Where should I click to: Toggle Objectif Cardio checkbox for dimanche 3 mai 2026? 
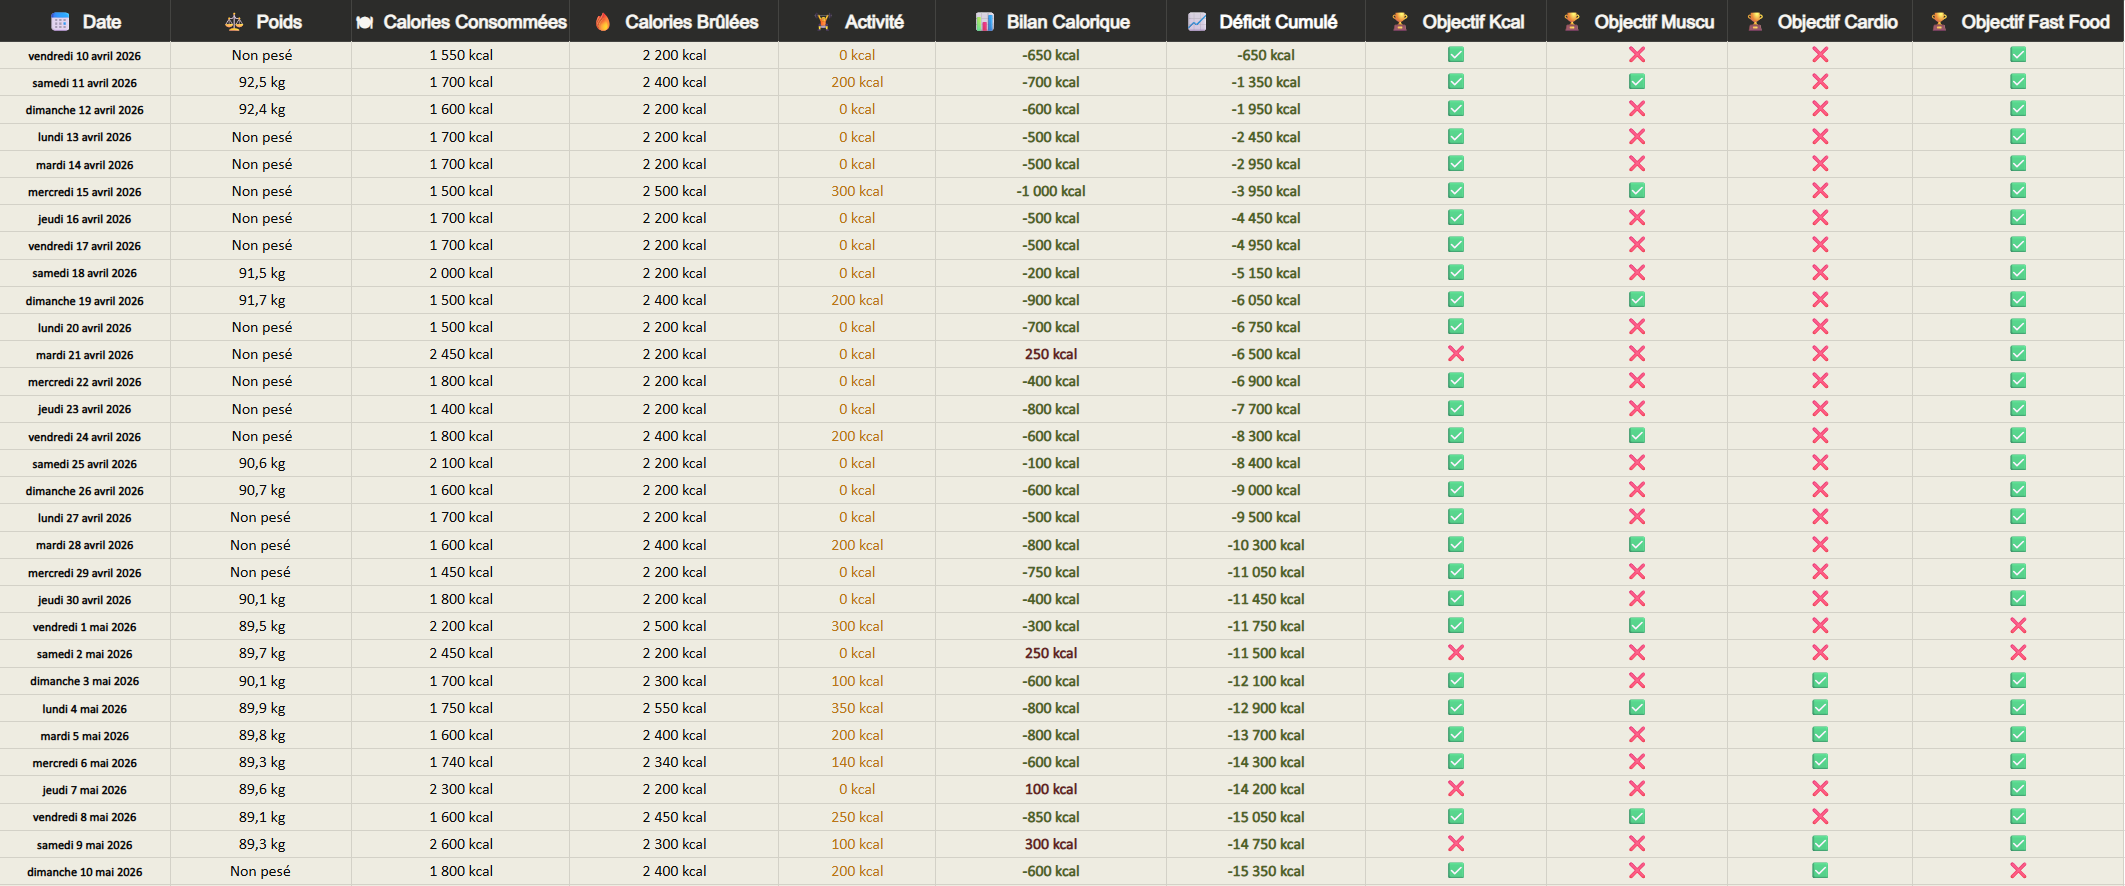coord(1820,681)
